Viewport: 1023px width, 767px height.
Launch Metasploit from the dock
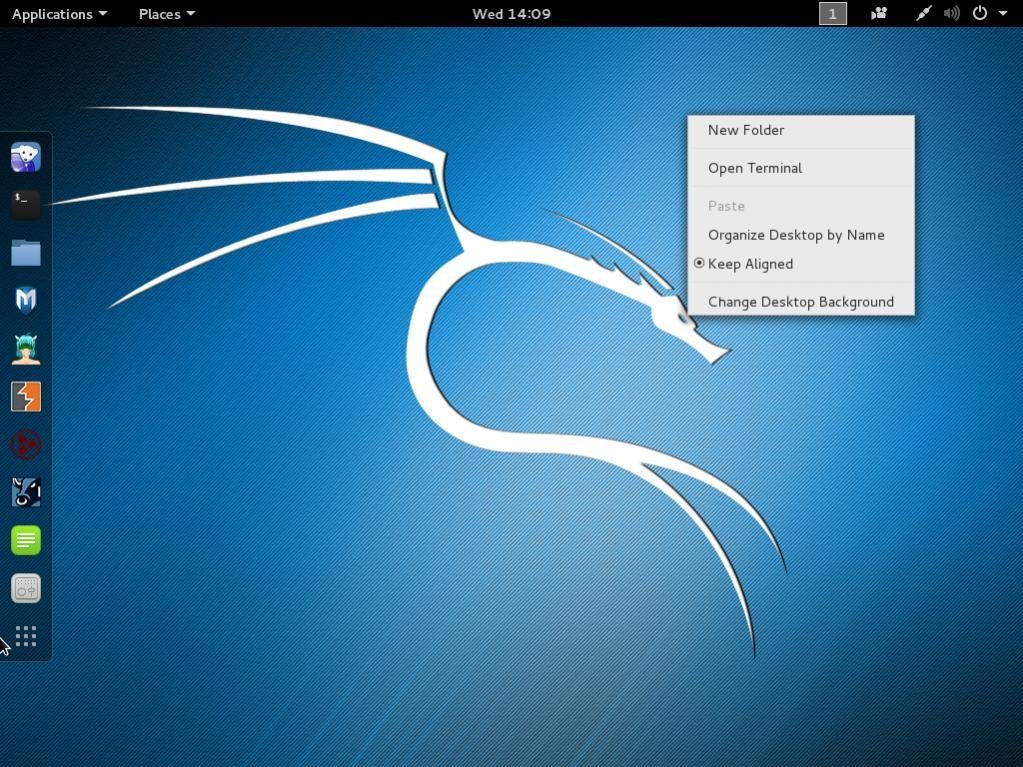(x=26, y=301)
